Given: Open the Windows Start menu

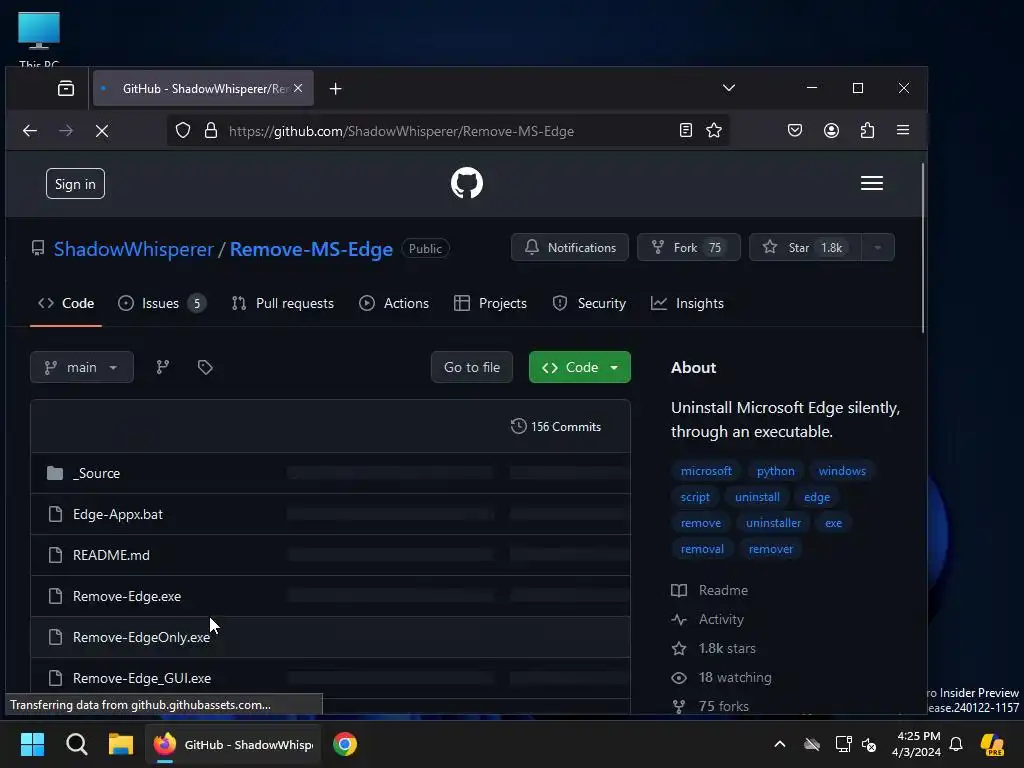Looking at the screenshot, I should [x=32, y=744].
